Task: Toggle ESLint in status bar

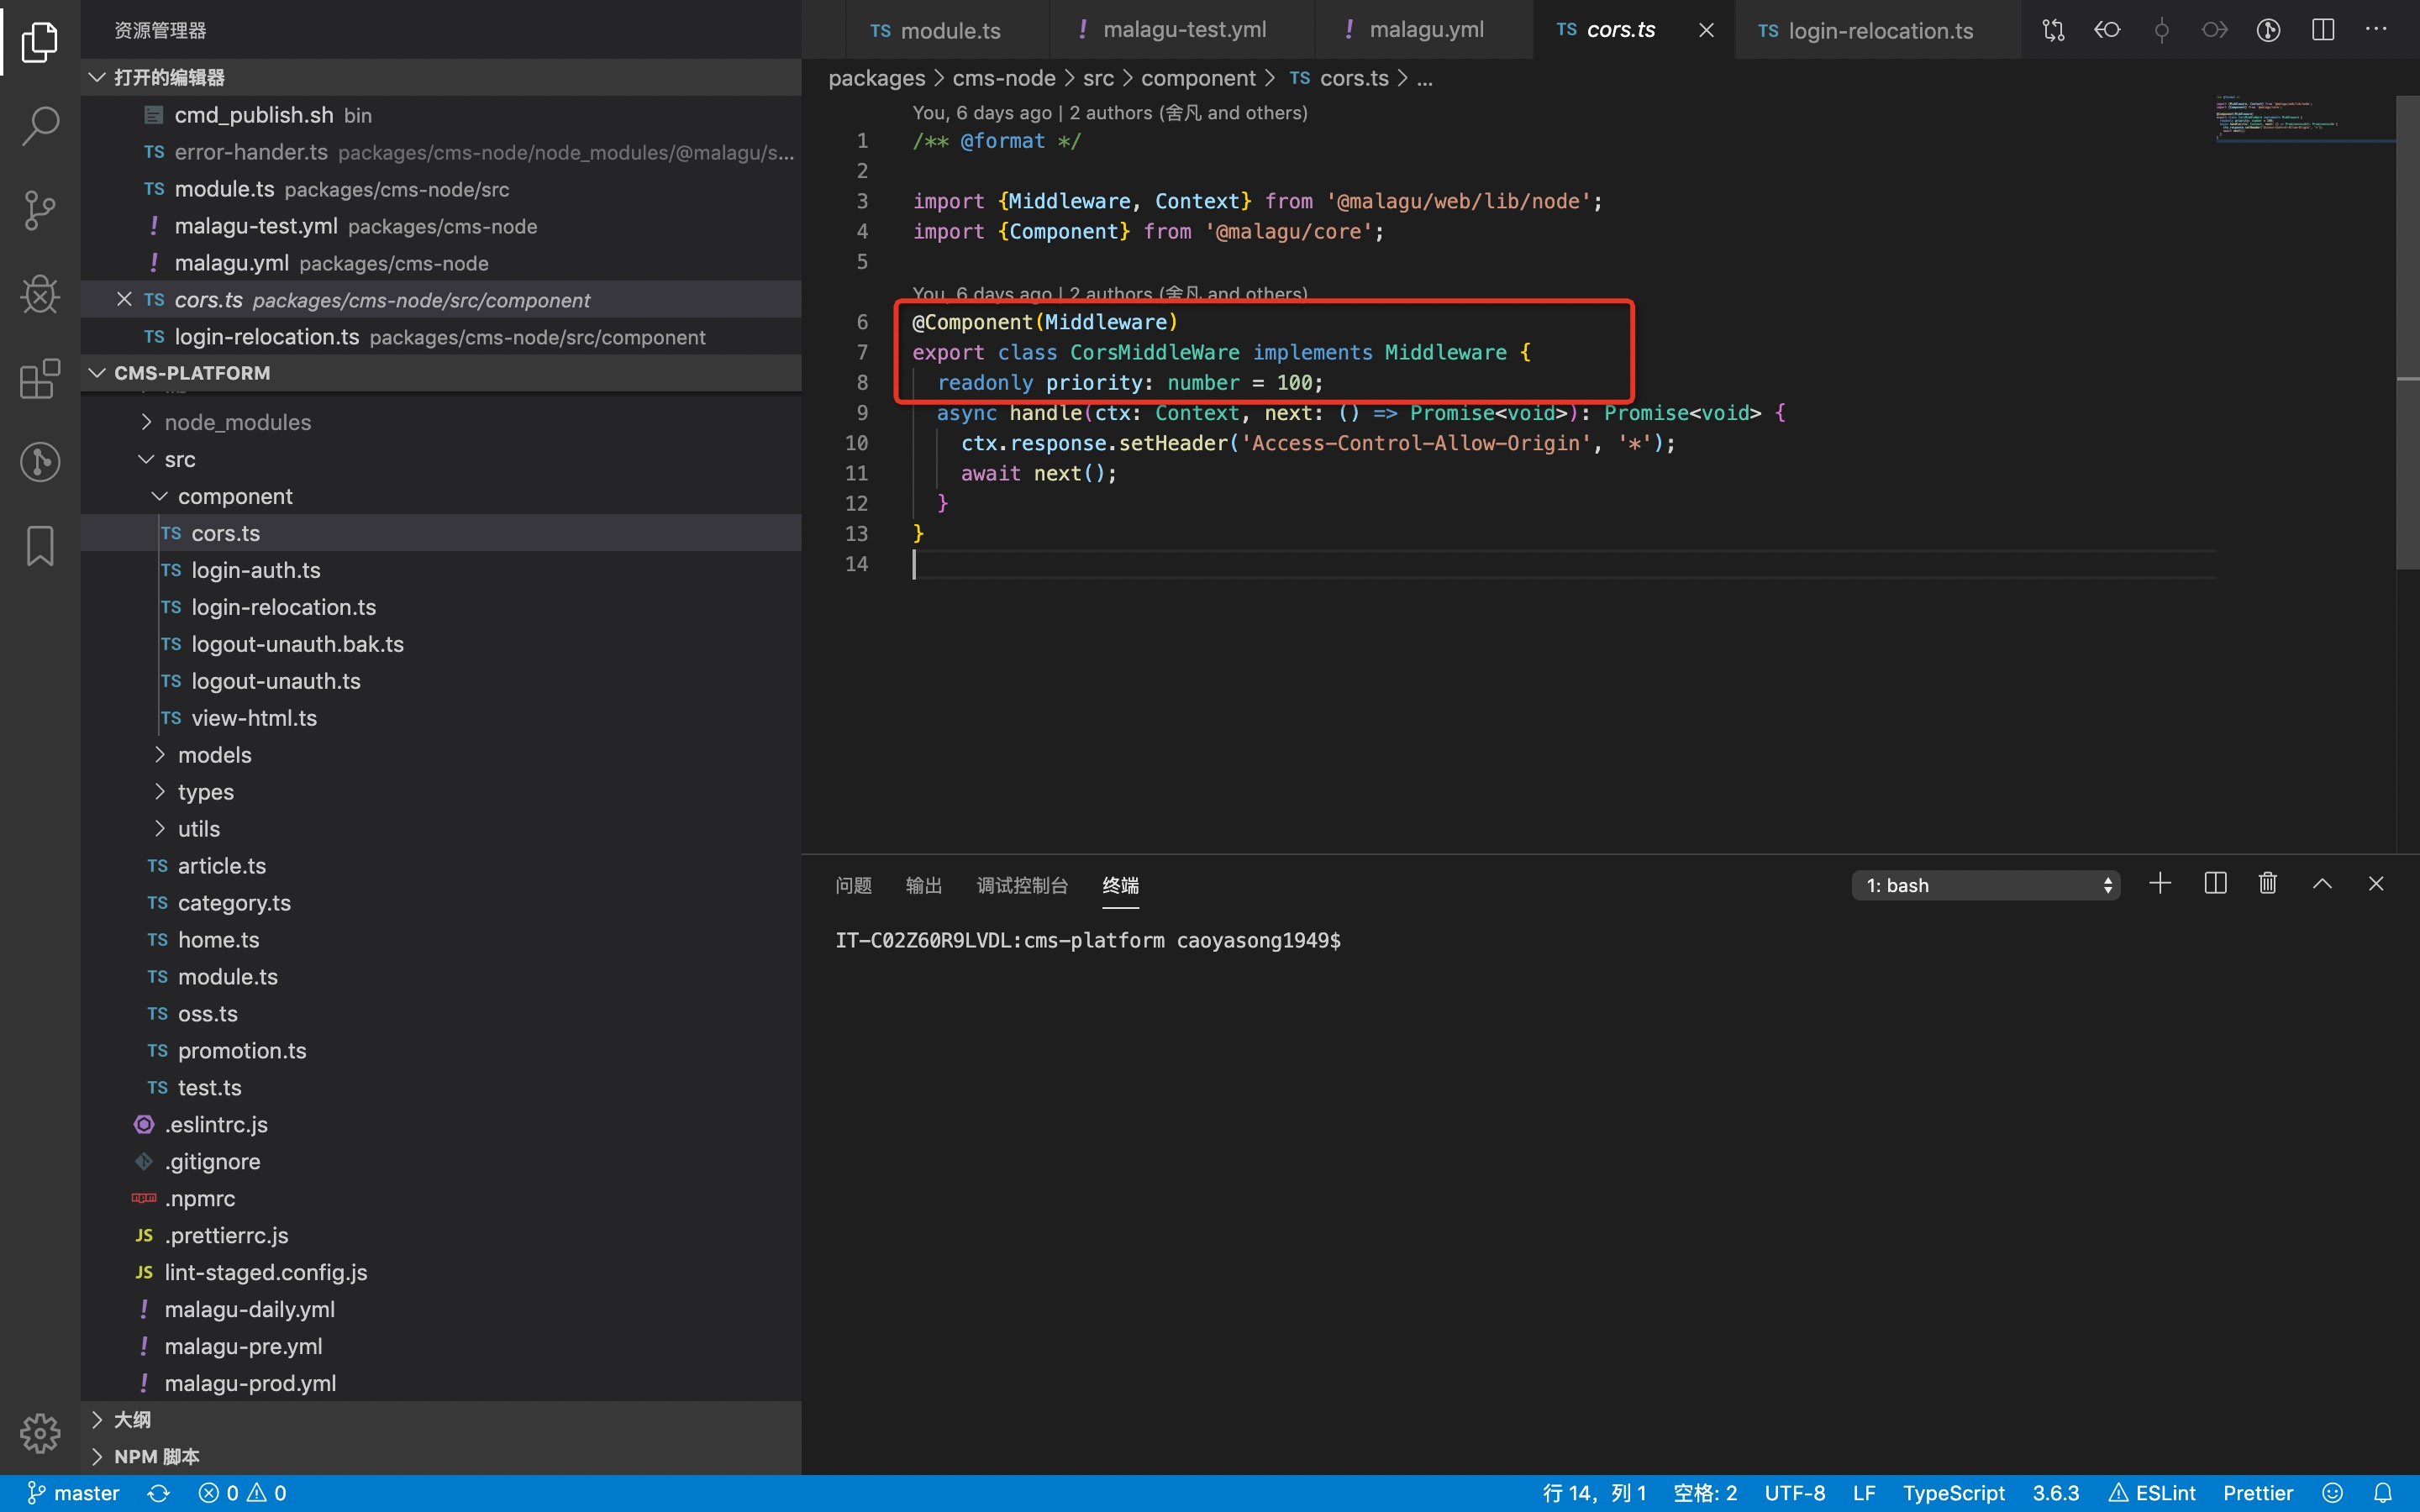Action: pyautogui.click(x=2152, y=1493)
